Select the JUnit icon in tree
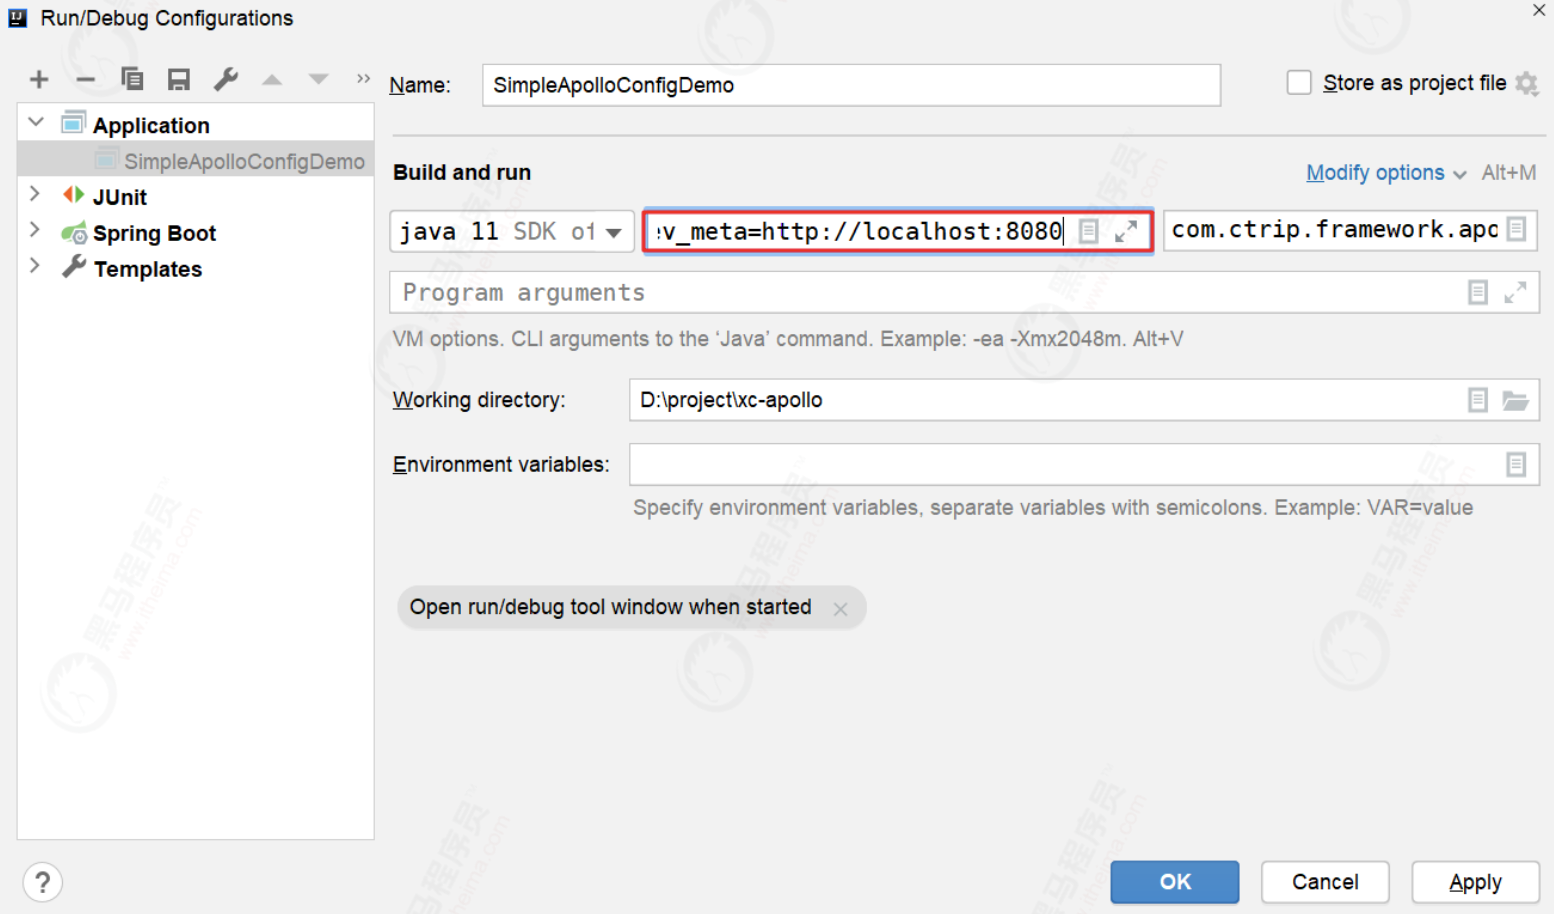Image resolution: width=1554 pixels, height=914 pixels. [73, 195]
